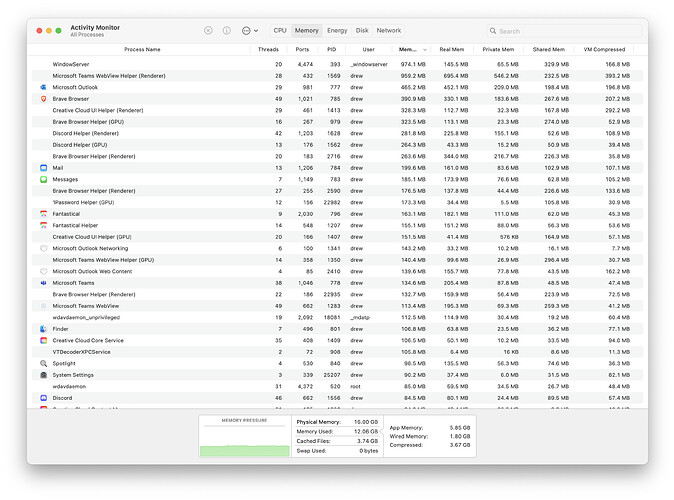Select Creative Cloud UI Helper (Renderer) row
This screenshot has width=674, height=500.
(337, 110)
